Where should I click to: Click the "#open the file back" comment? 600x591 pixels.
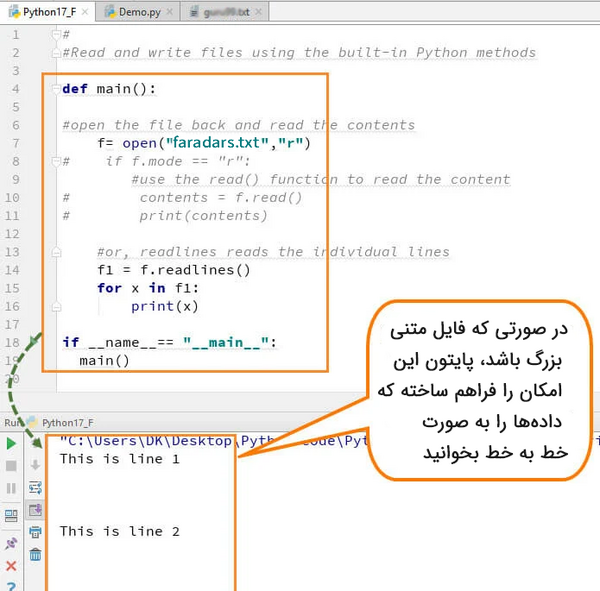coord(239,125)
